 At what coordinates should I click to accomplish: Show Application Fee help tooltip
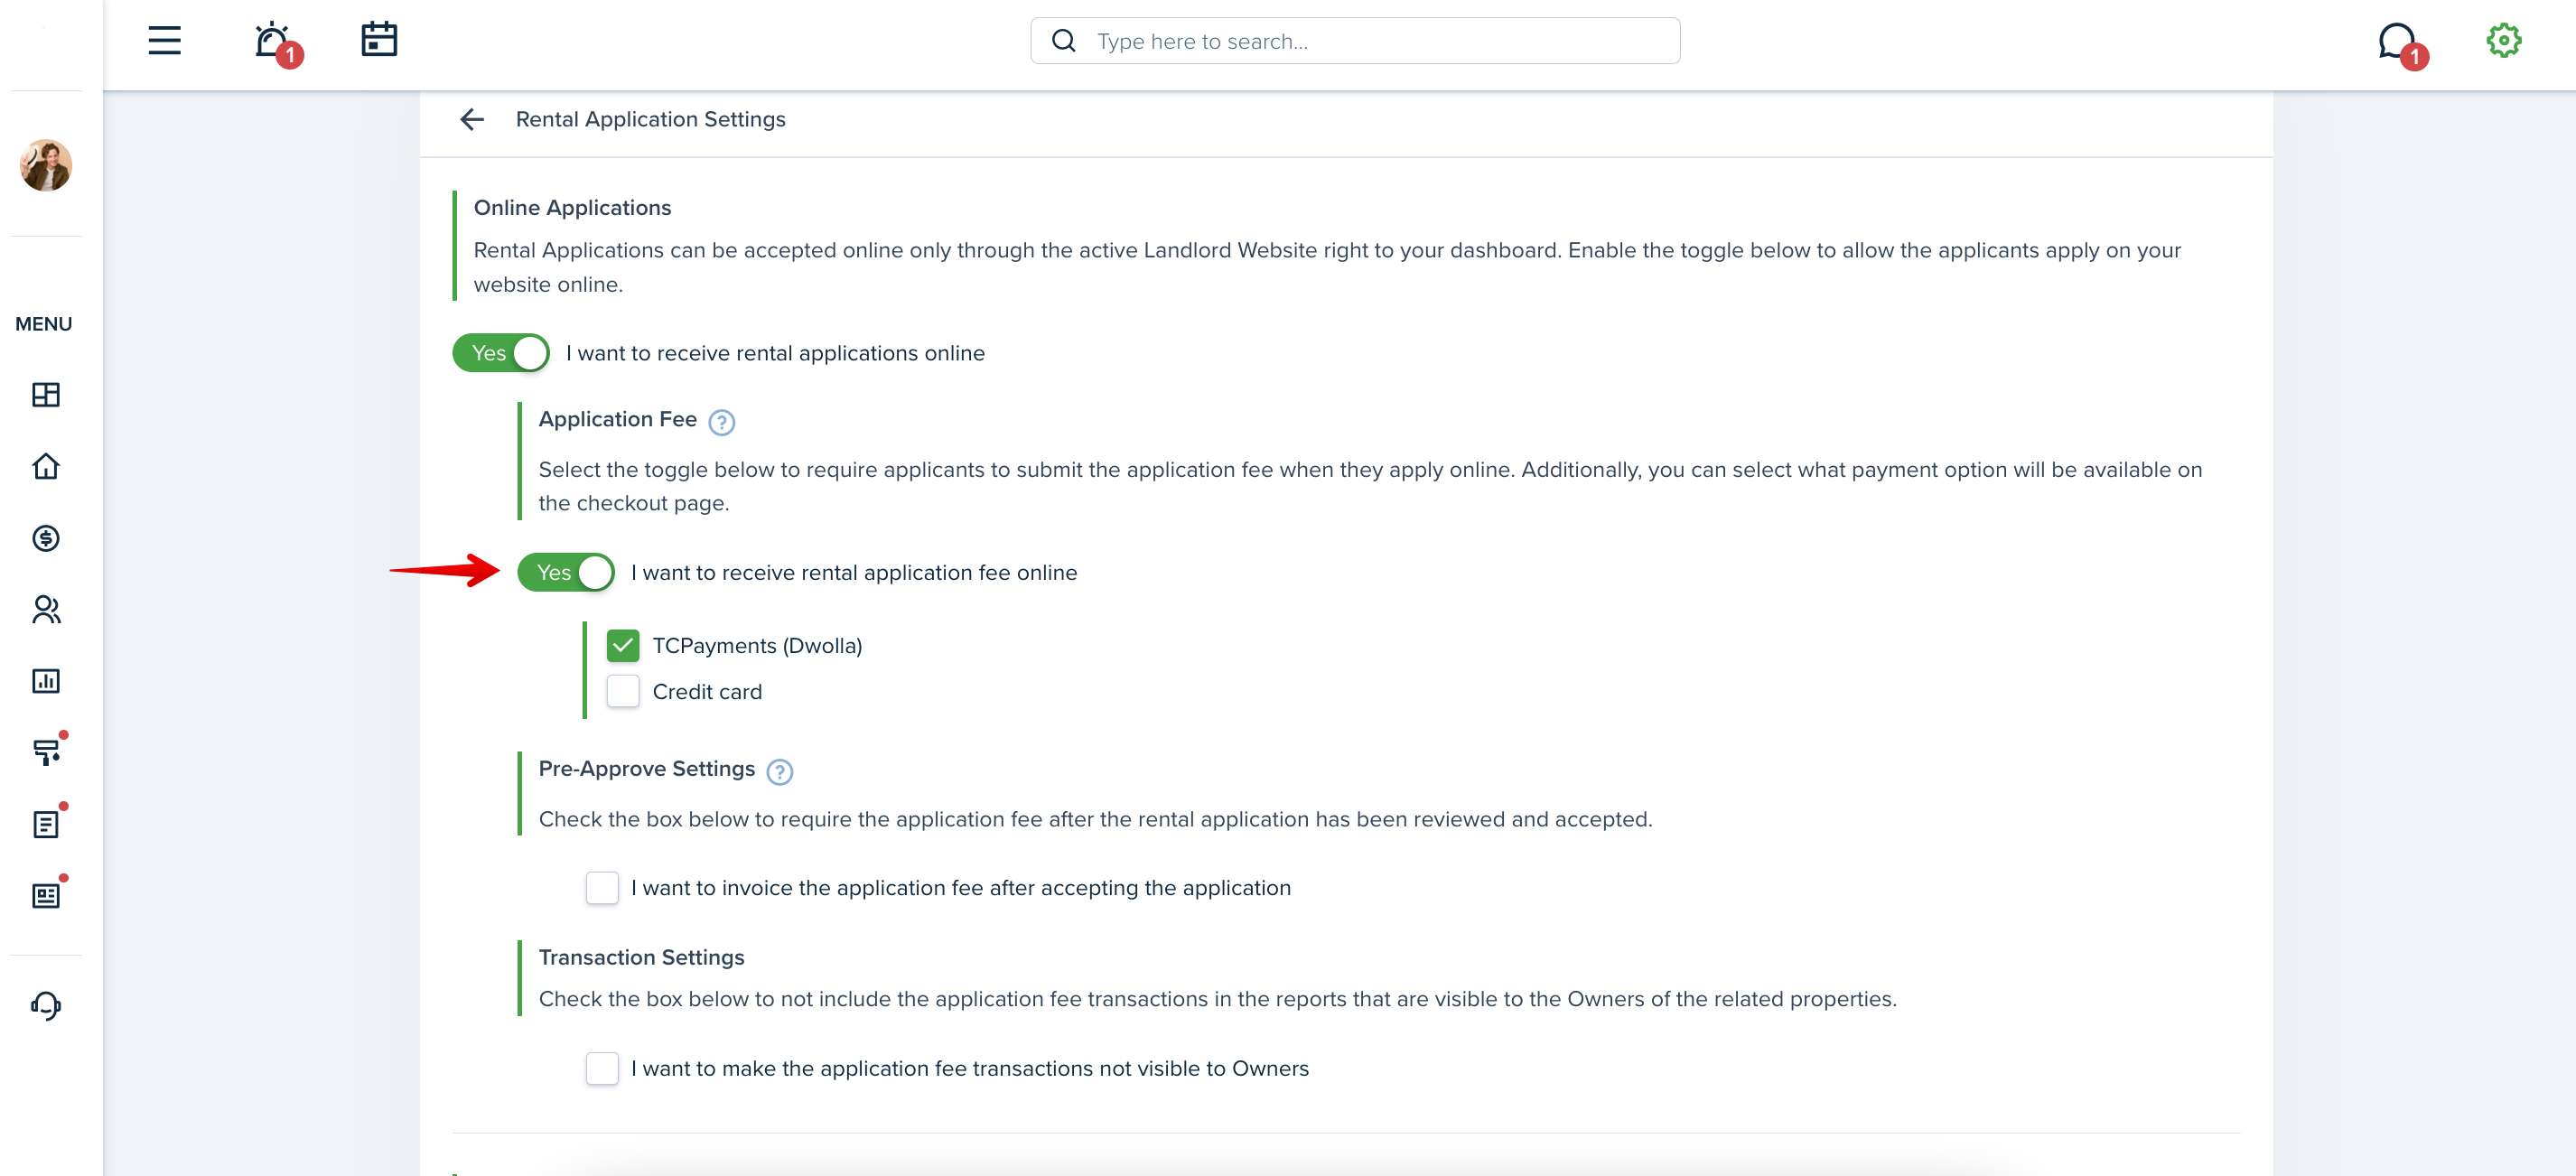pyautogui.click(x=721, y=422)
